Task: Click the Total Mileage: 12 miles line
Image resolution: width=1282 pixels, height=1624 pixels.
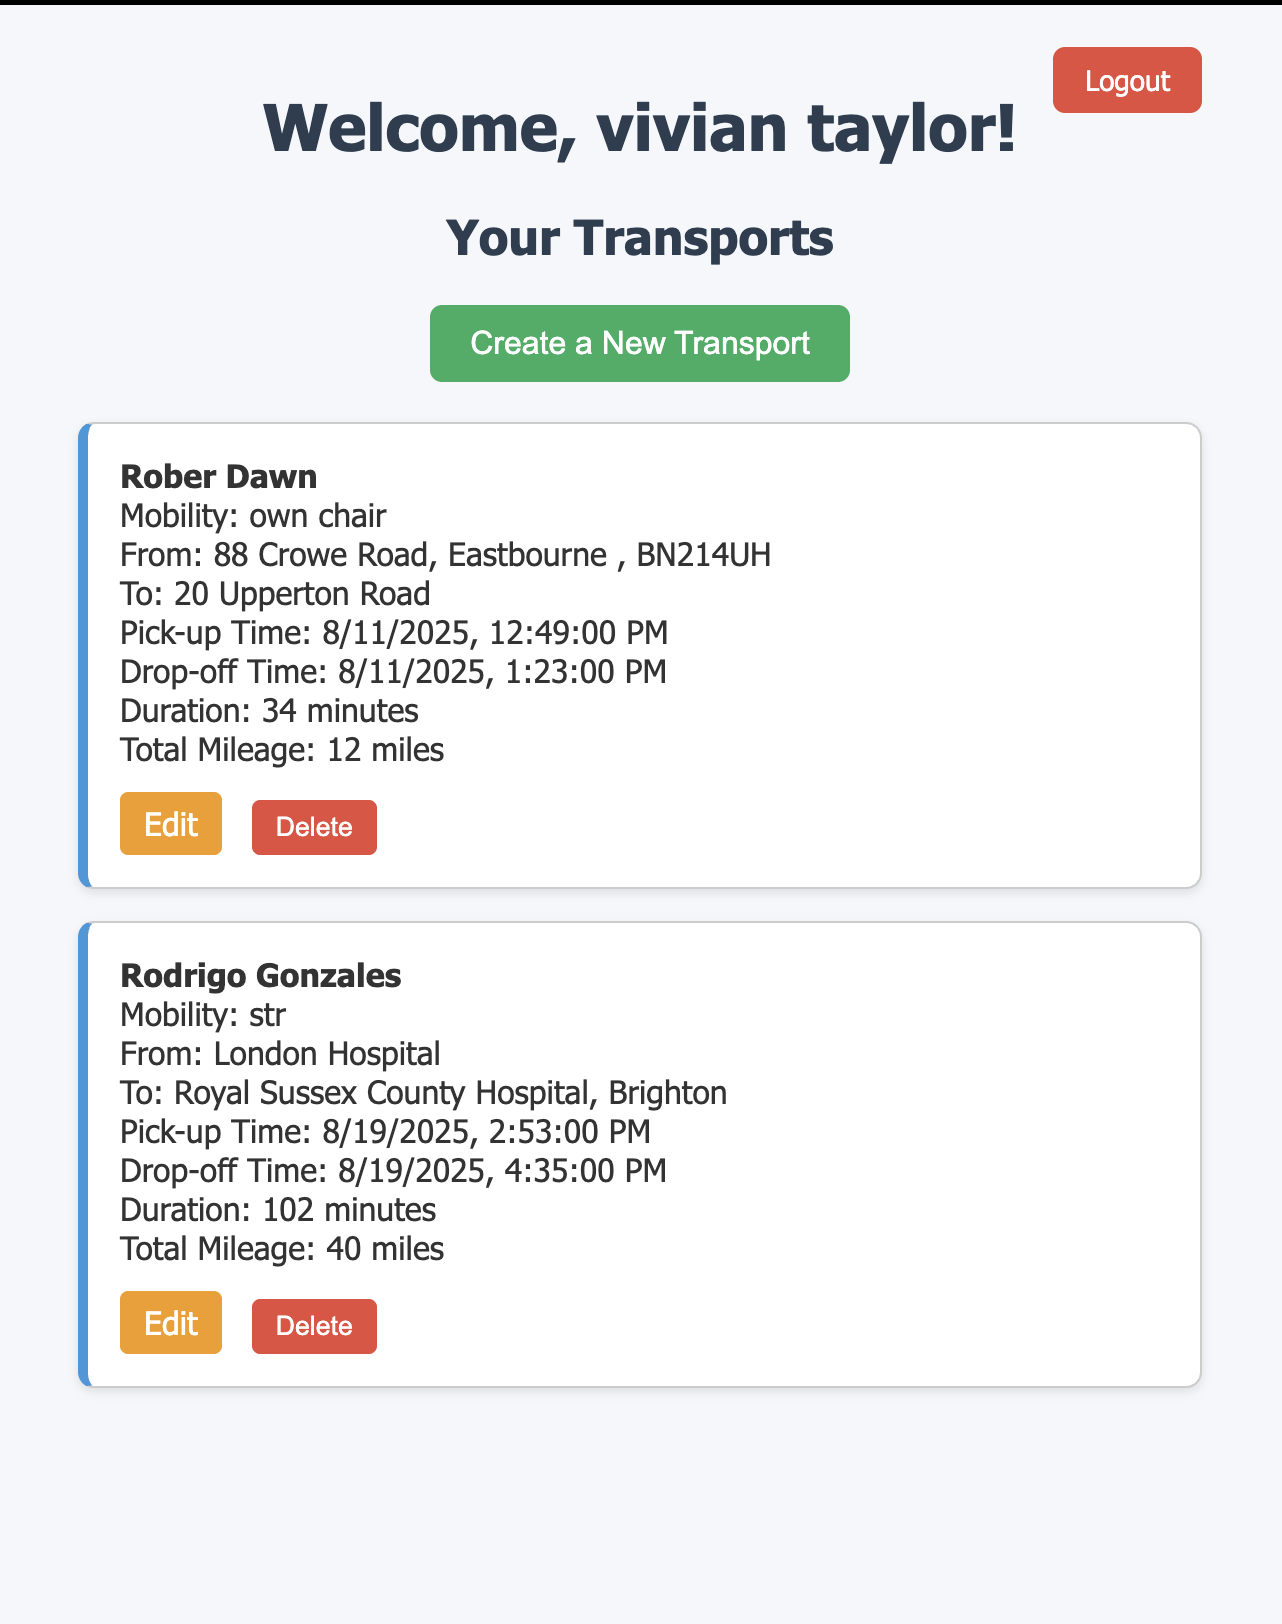Action: coord(282,750)
